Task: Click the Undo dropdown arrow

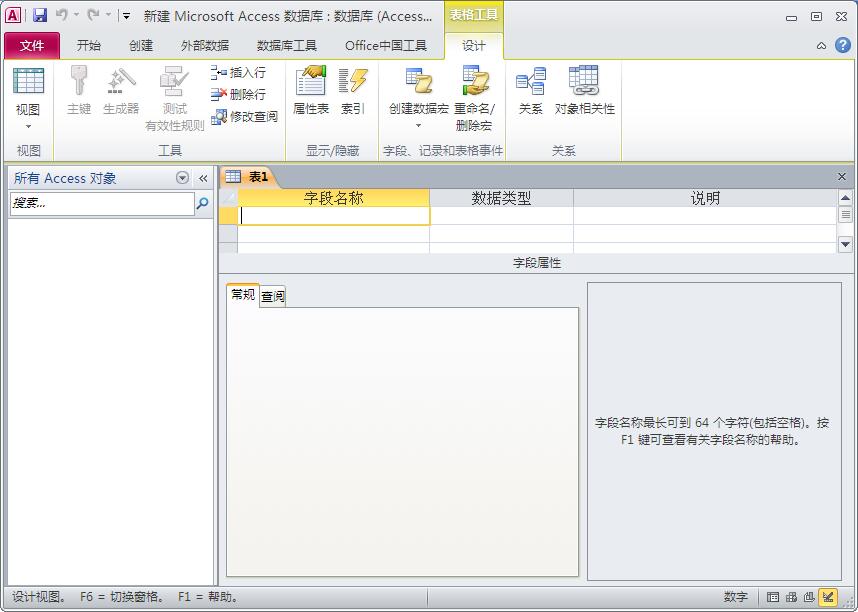Action: 77,15
